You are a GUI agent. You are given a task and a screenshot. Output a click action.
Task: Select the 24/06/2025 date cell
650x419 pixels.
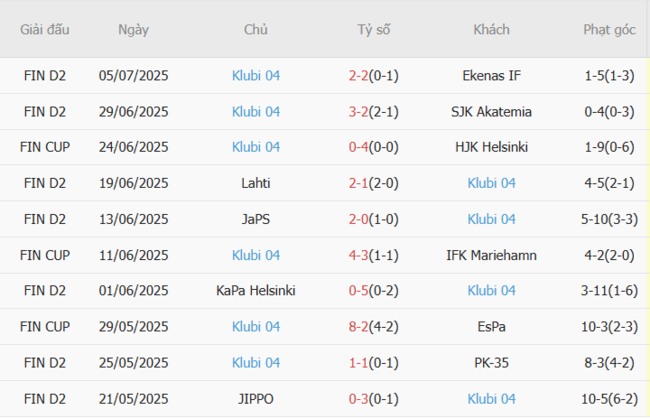(133, 147)
